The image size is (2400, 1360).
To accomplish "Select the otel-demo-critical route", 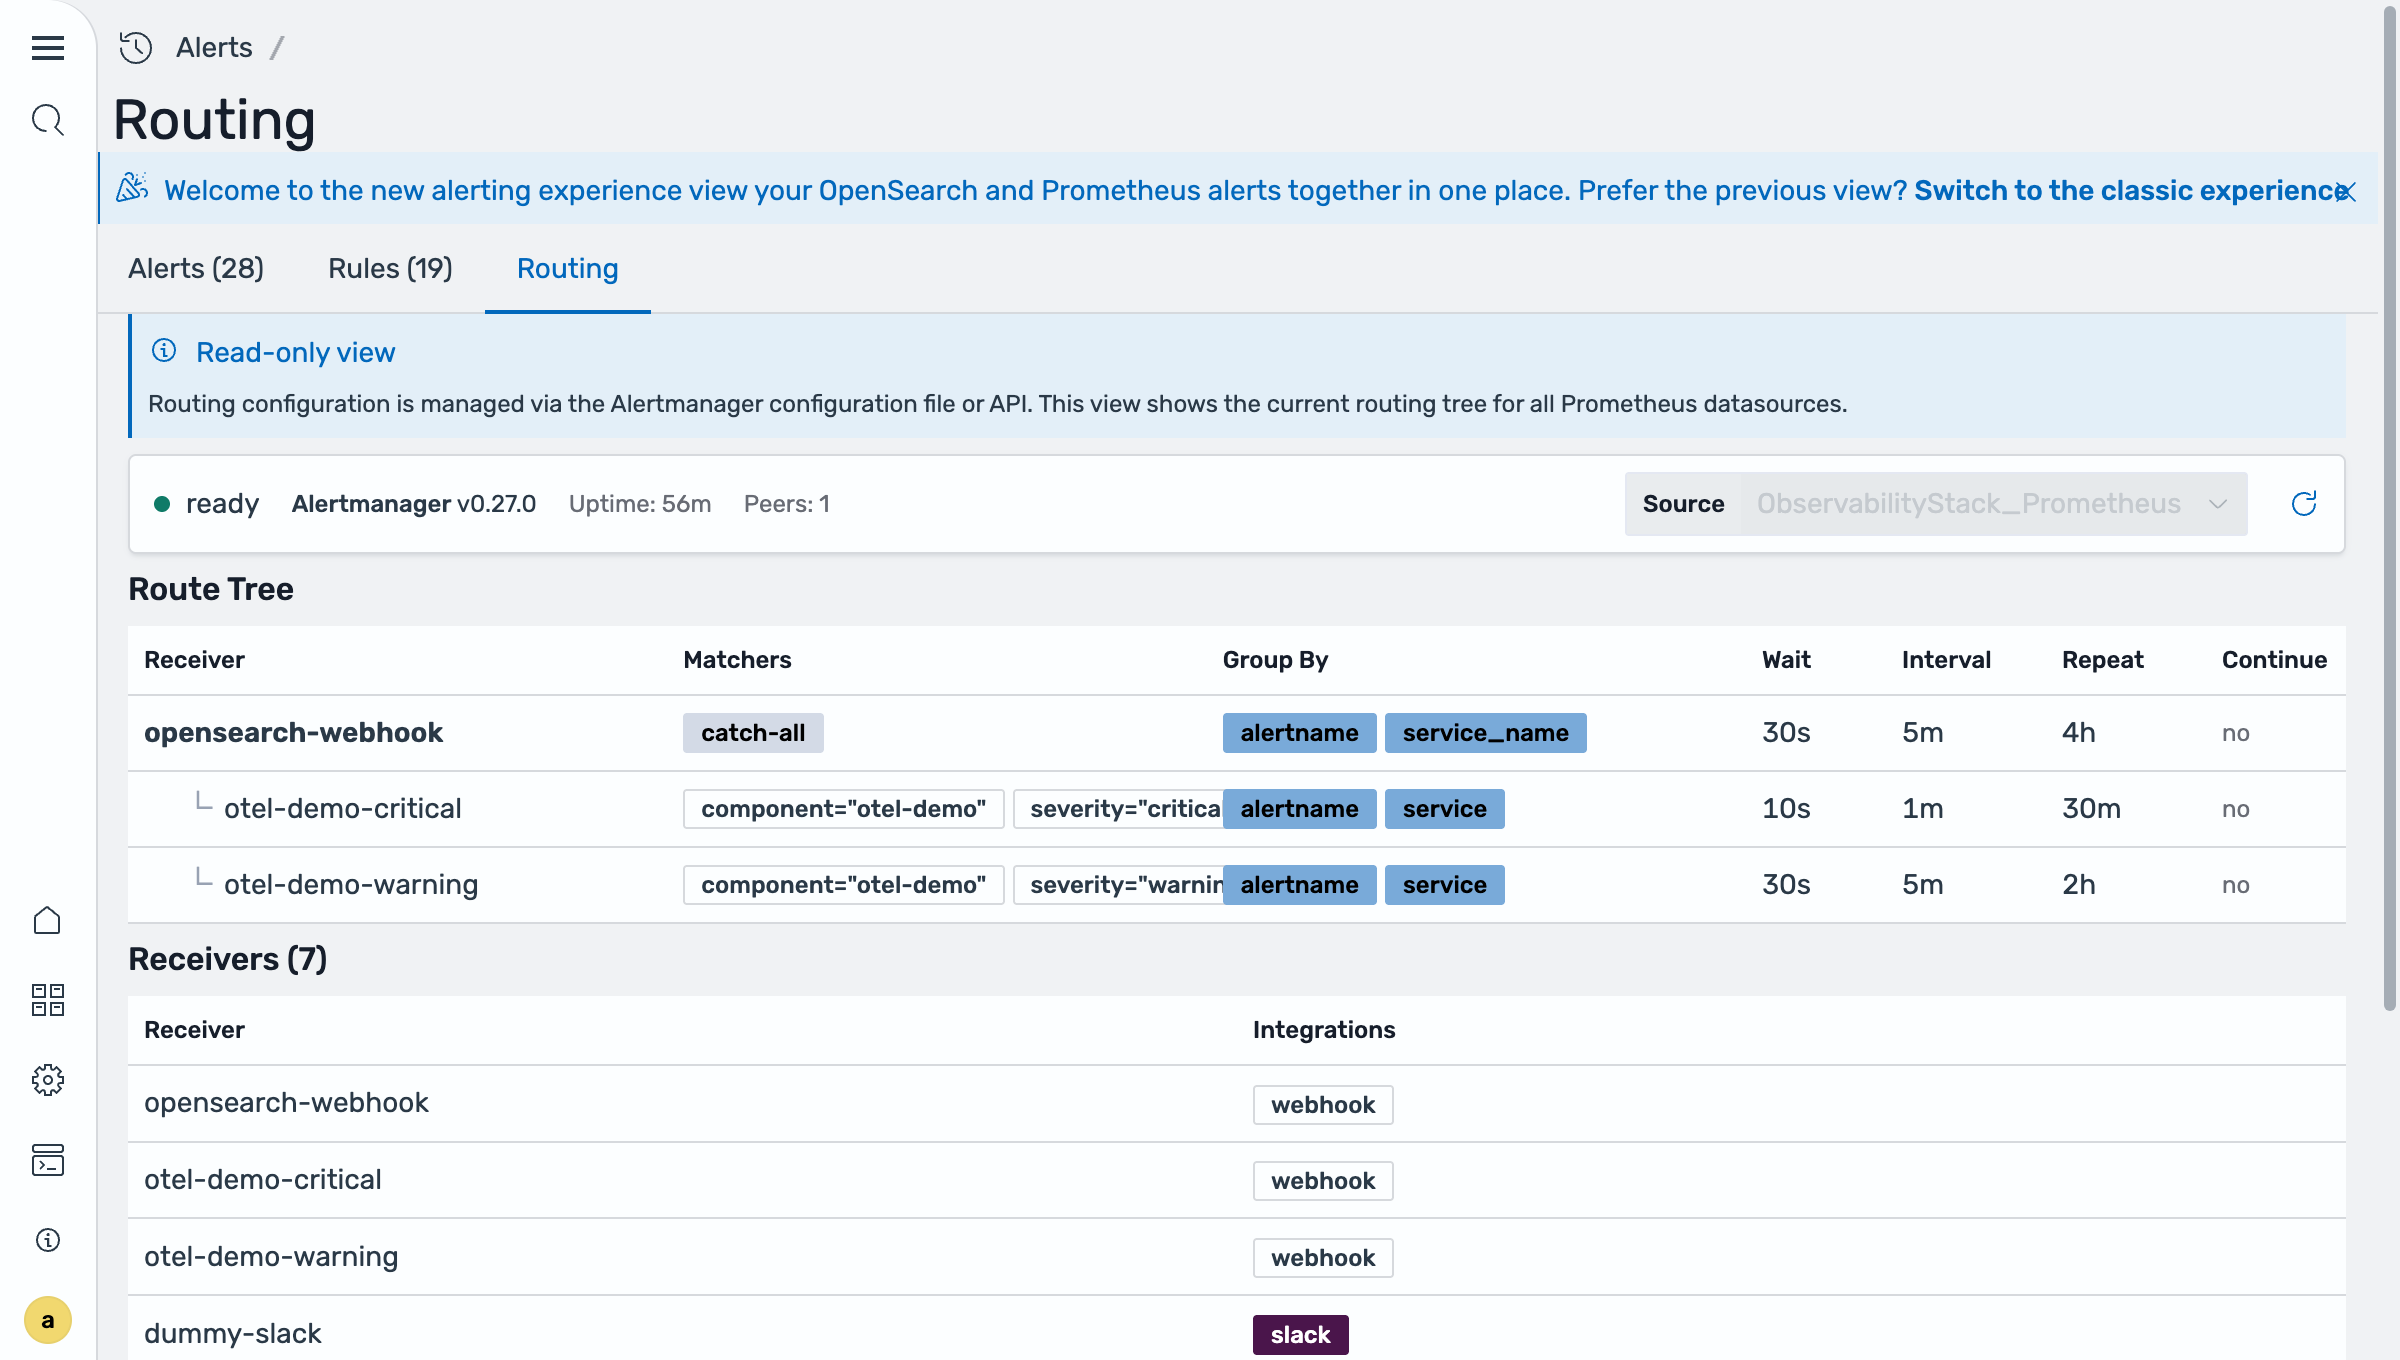I will [x=342, y=808].
